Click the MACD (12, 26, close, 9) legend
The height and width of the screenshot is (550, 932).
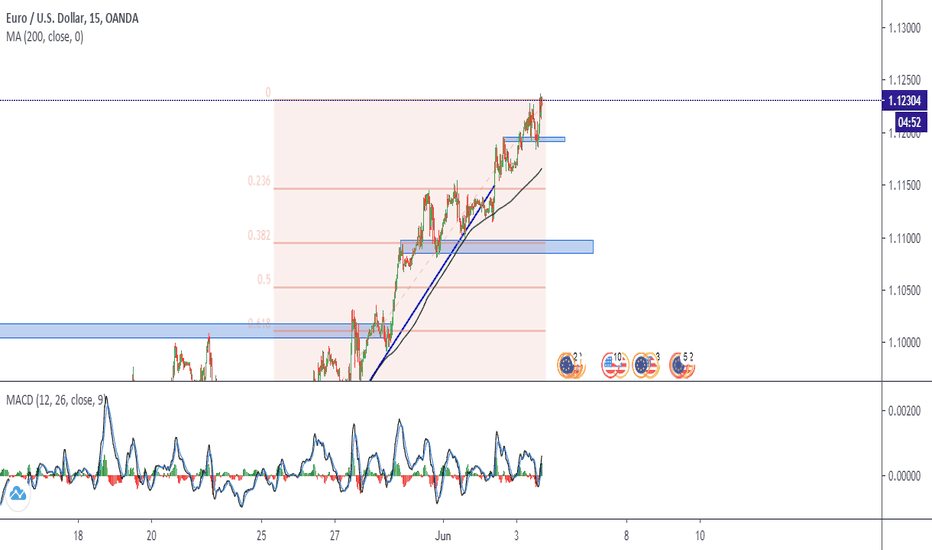[55, 400]
